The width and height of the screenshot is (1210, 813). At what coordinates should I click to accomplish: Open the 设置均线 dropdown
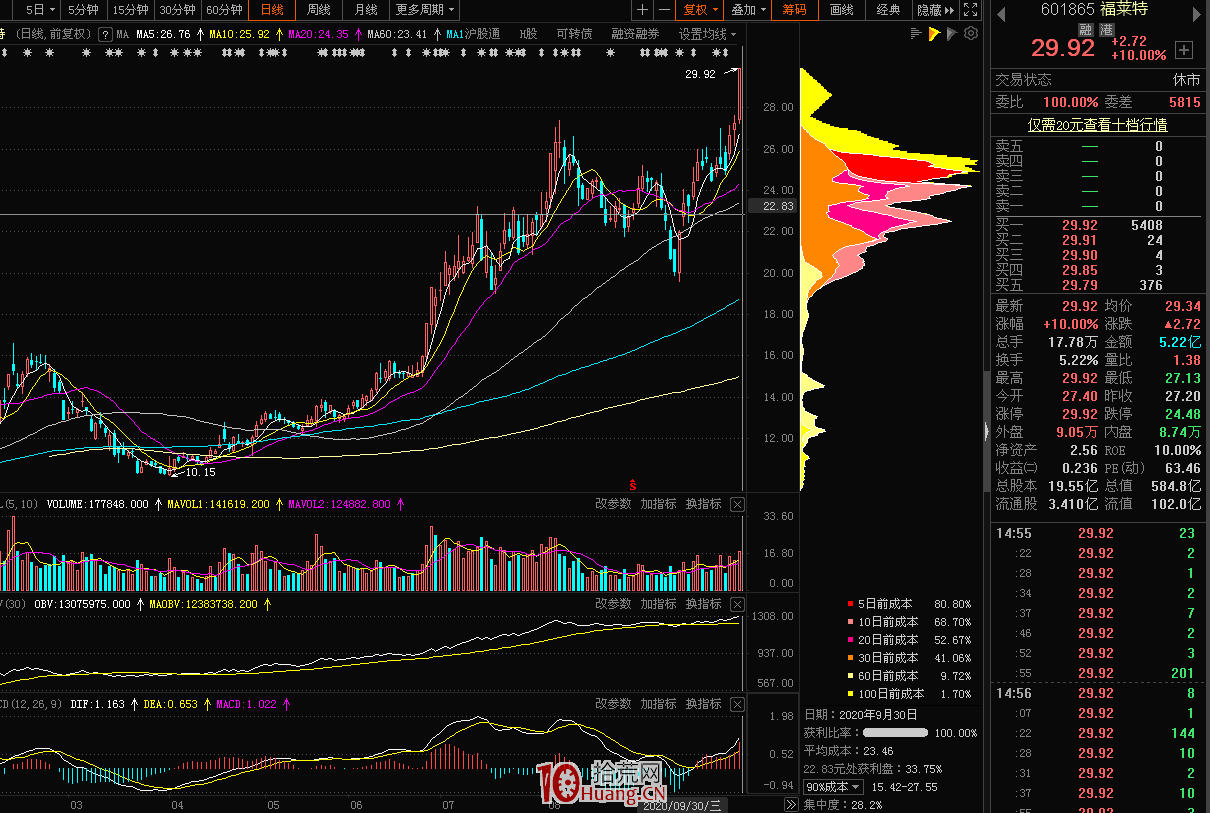point(707,34)
